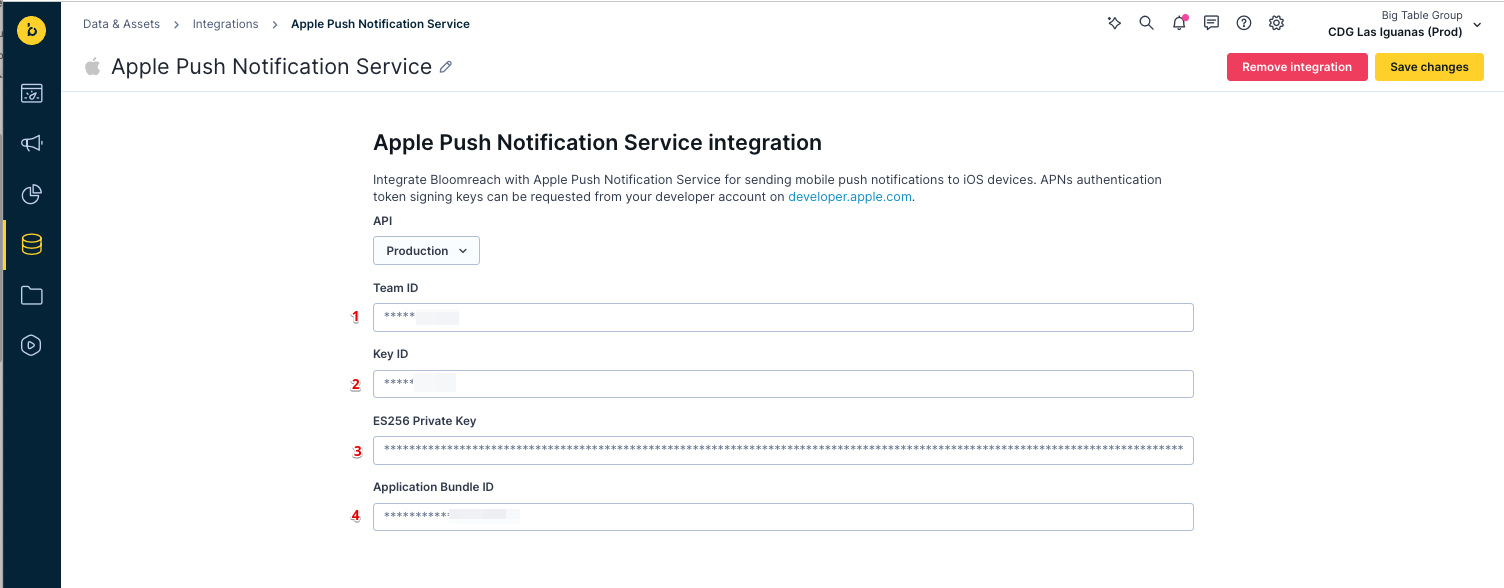Open the folder sidebar icon

(x=31, y=295)
